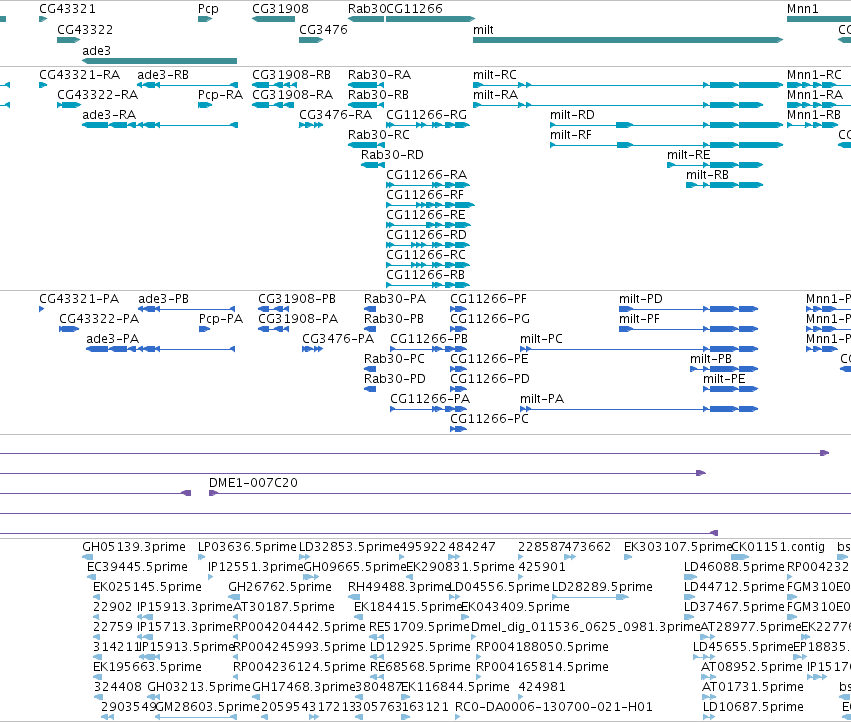Select protein milt-PF

[688, 330]
